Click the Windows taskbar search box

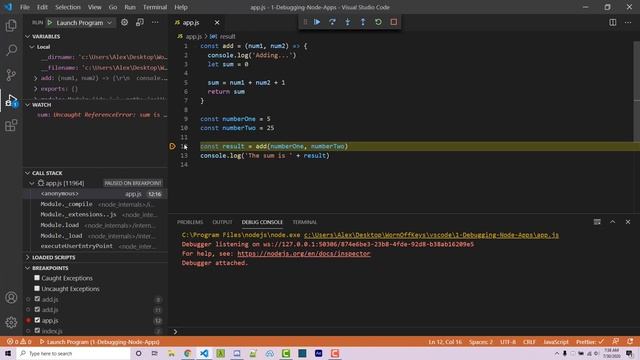click(x=74, y=353)
